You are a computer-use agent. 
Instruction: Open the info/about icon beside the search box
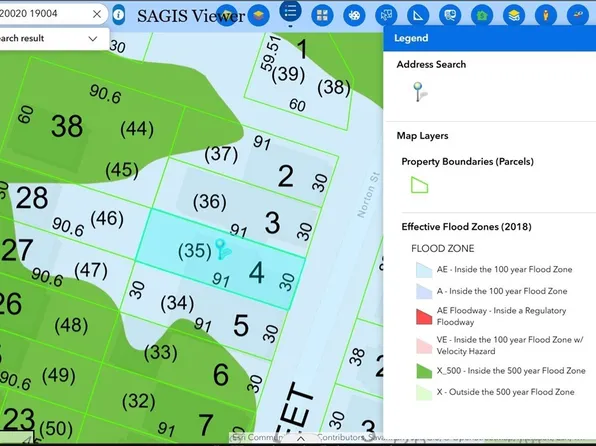click(x=119, y=15)
